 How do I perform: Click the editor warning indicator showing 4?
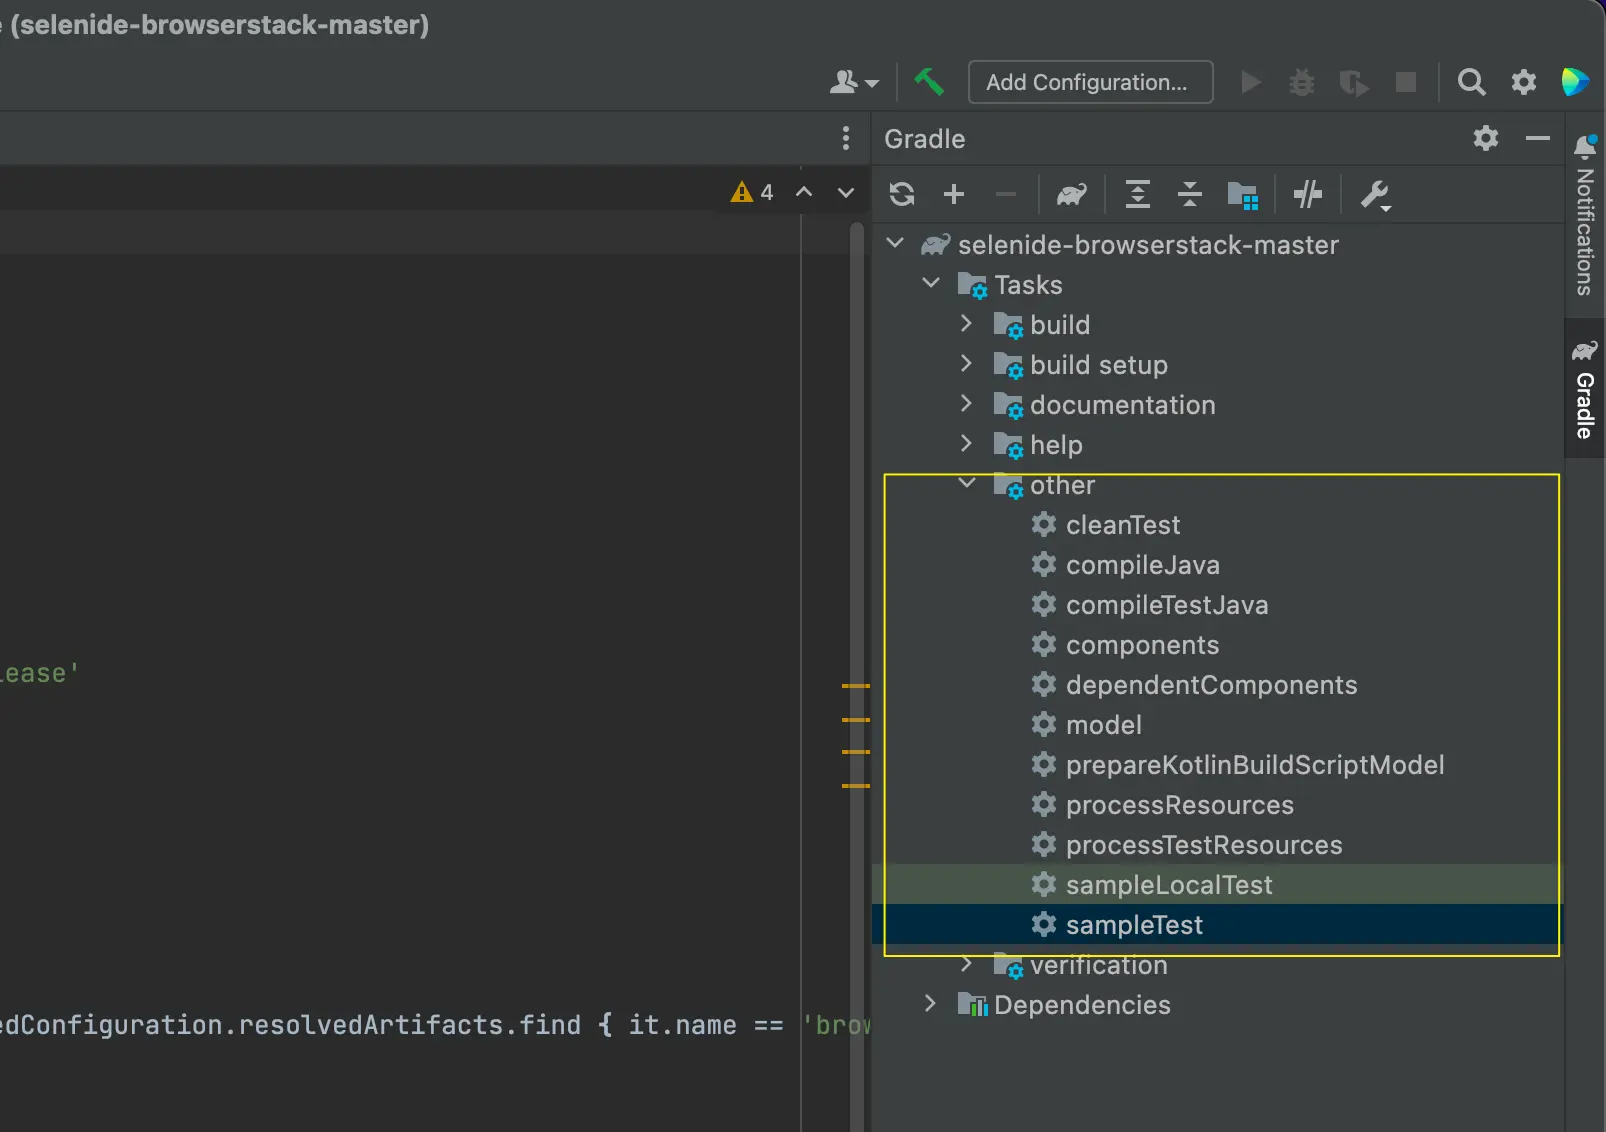[x=753, y=192]
